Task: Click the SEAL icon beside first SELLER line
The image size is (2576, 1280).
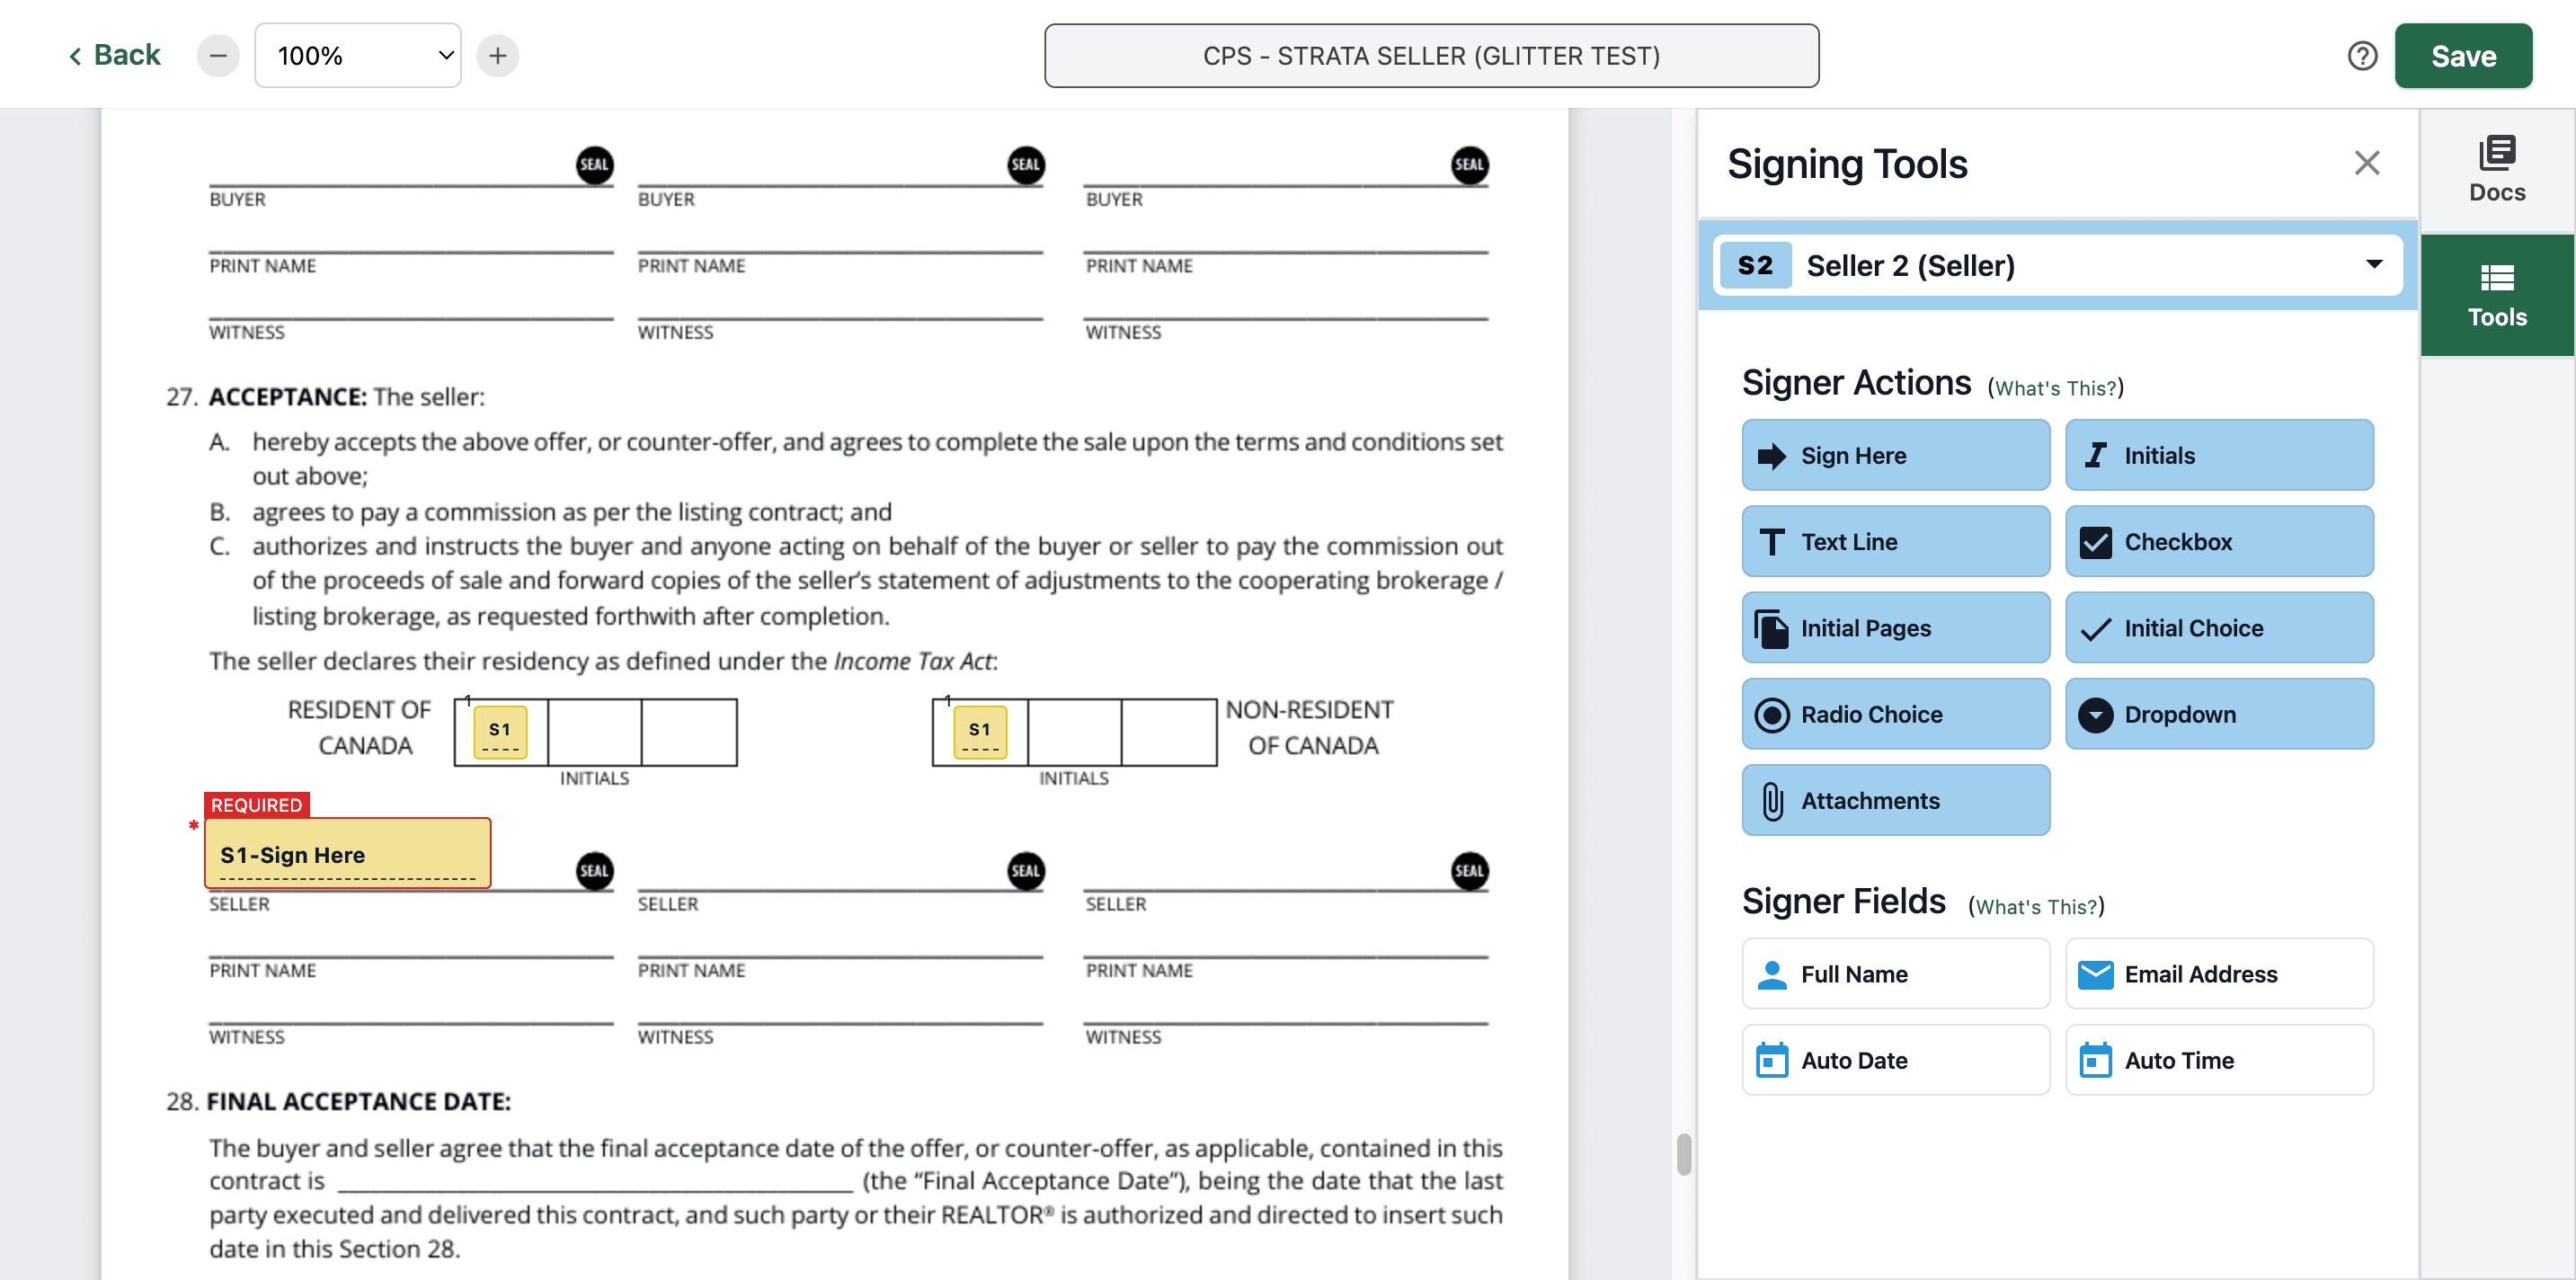Action: point(594,870)
